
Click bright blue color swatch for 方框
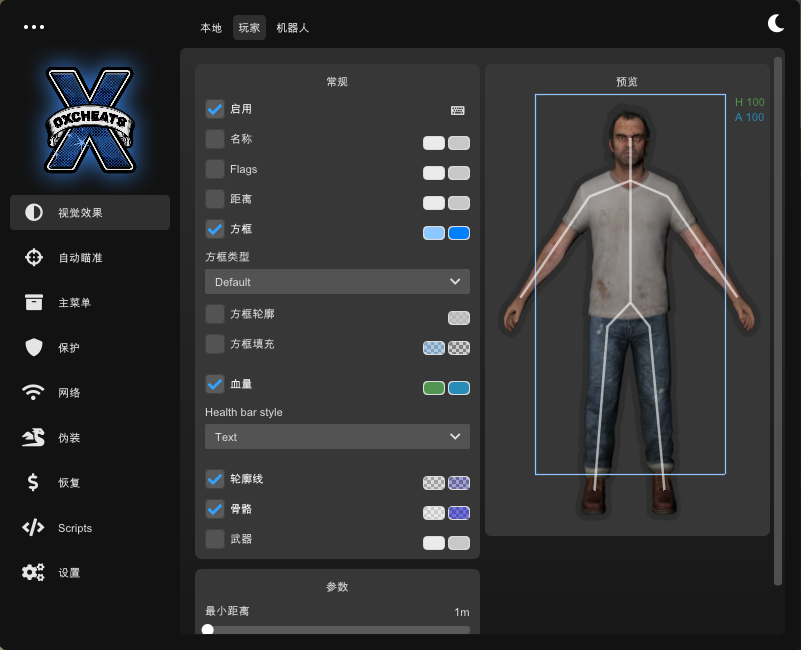(459, 233)
